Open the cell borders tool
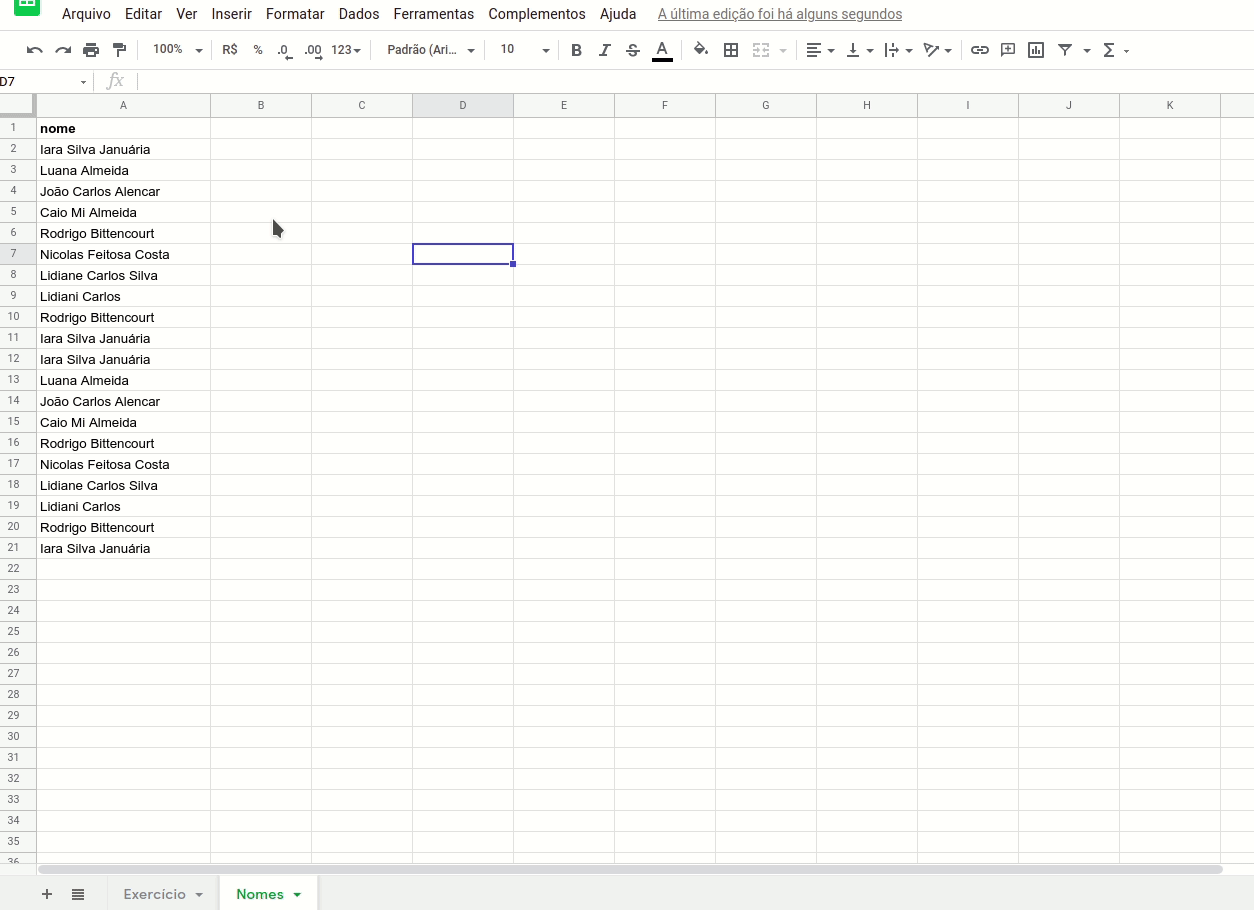Viewport: 1254px width, 910px height. pyautogui.click(x=731, y=50)
